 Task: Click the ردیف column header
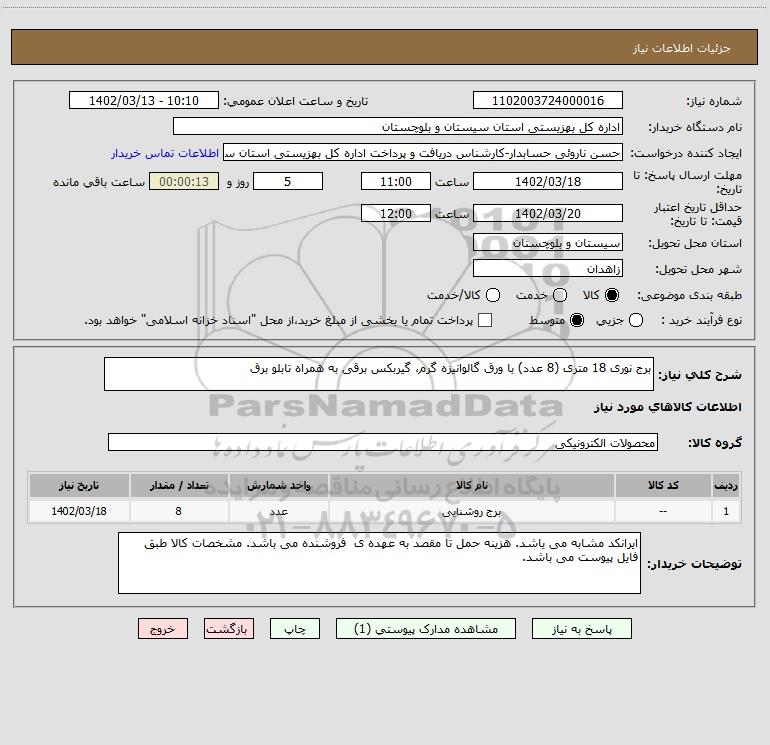click(x=726, y=485)
